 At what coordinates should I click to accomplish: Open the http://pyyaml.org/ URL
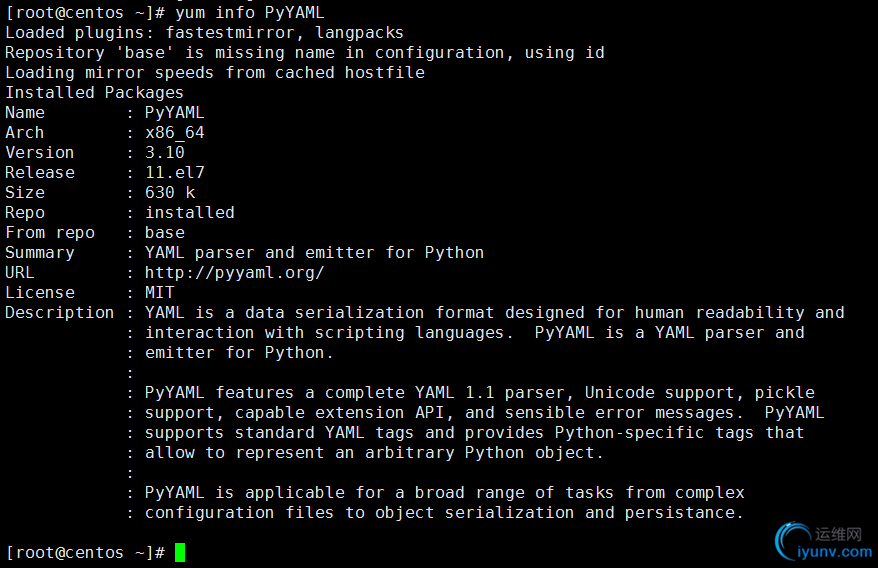[234, 272]
